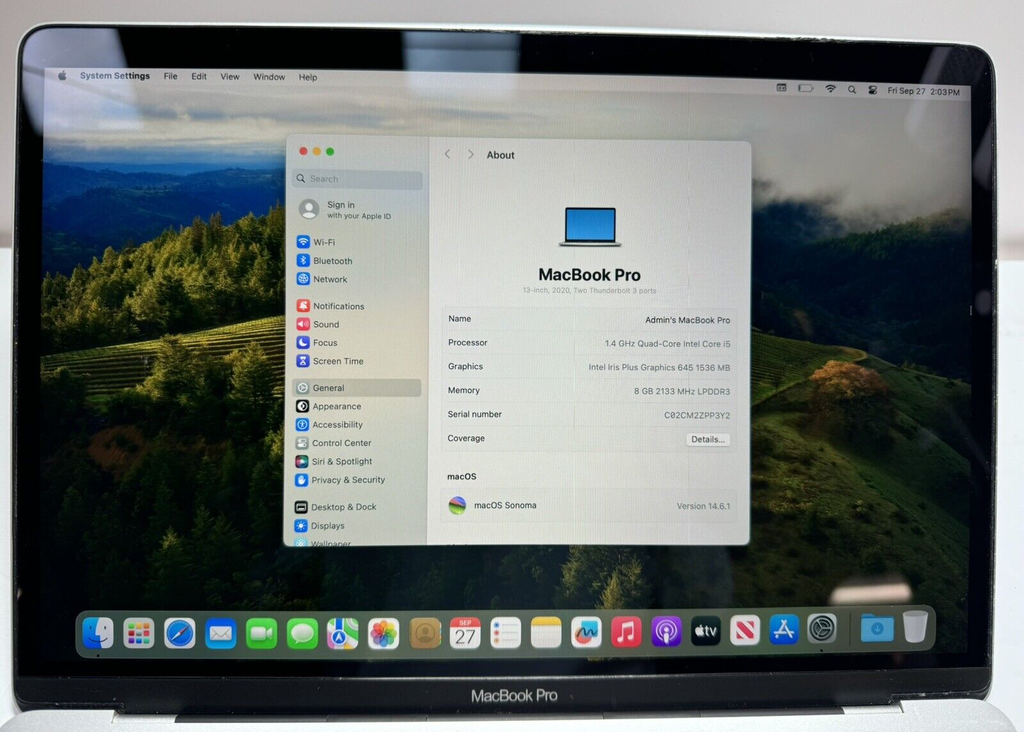Click Sign in with your Apple ID
The image size is (1024, 732).
pos(346,210)
